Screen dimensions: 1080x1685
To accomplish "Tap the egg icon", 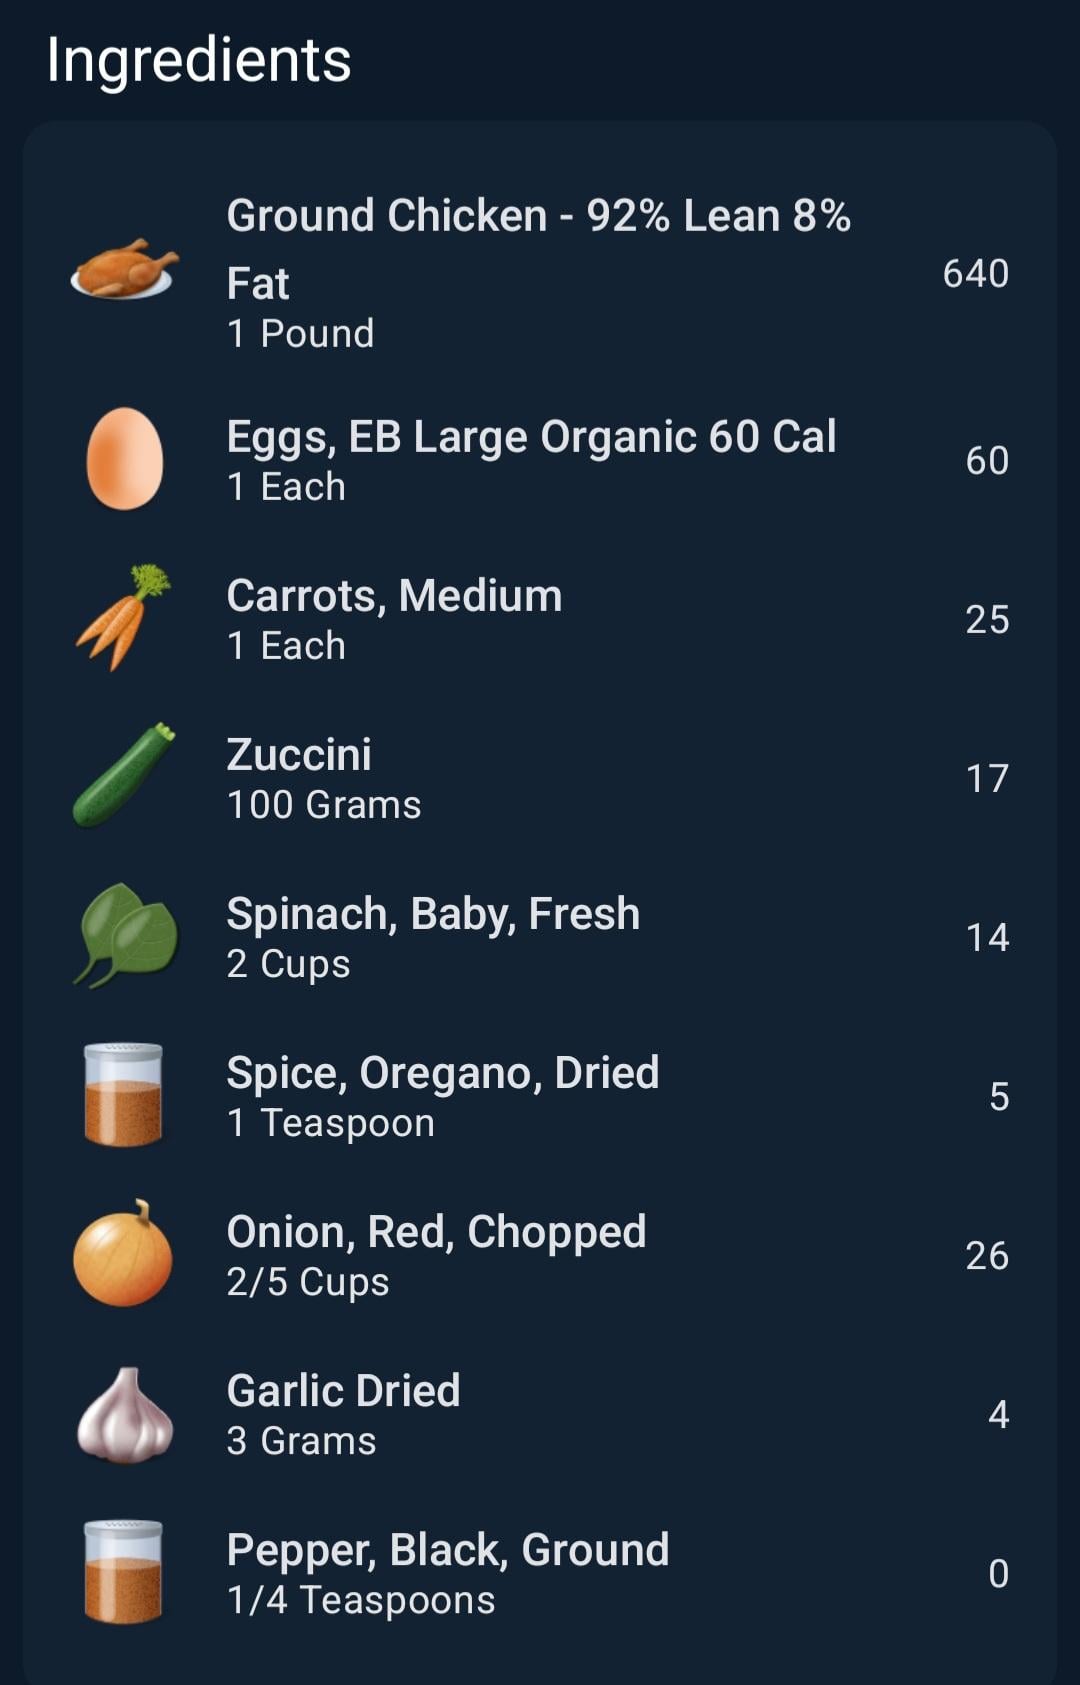I will tap(124, 459).
